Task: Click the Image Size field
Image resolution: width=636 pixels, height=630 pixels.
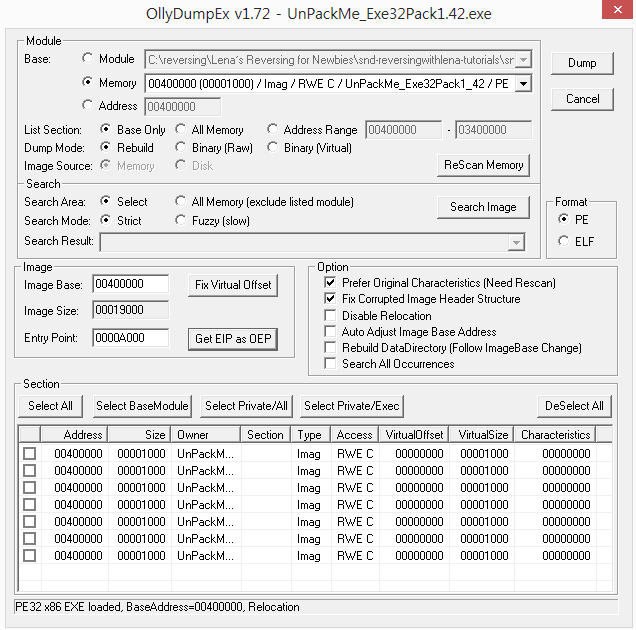Action: (x=131, y=310)
